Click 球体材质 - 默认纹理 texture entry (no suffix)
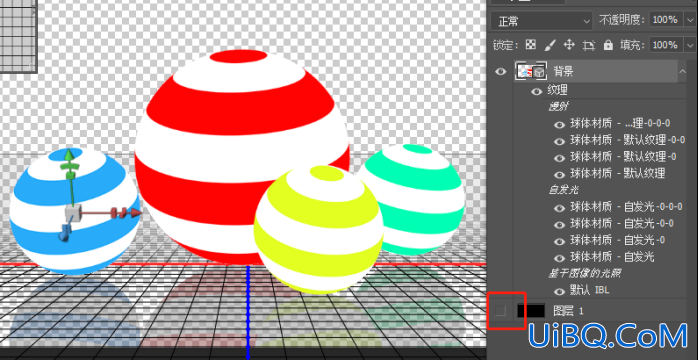 618,174
